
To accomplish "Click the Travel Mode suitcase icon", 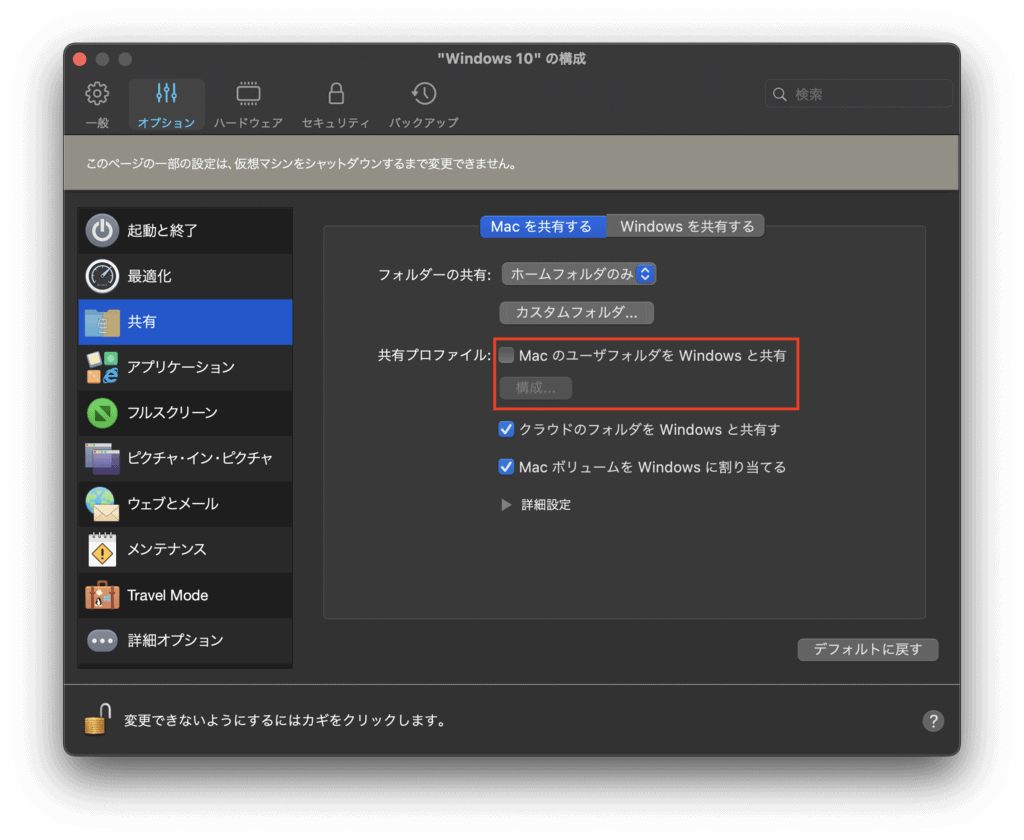I will click(x=102, y=595).
